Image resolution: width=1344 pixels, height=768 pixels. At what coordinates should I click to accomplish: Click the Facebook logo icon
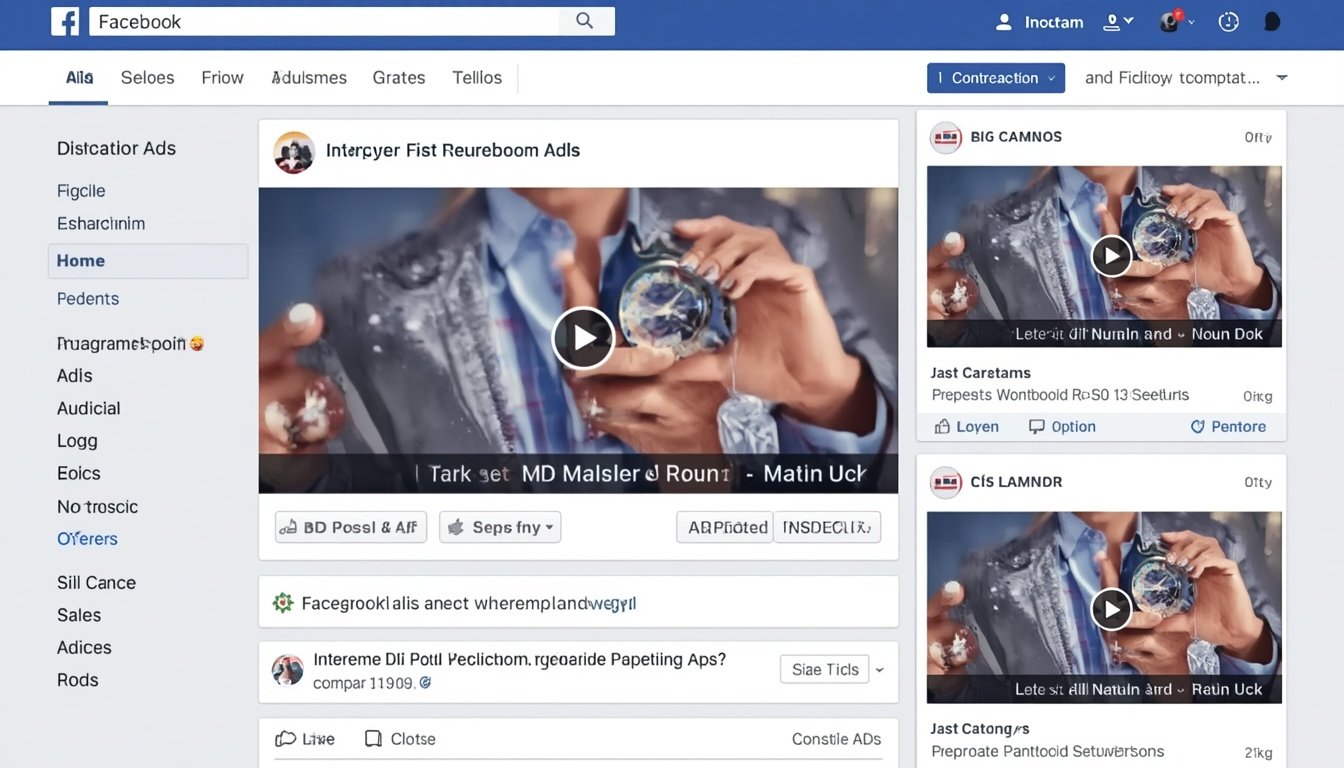tap(65, 21)
